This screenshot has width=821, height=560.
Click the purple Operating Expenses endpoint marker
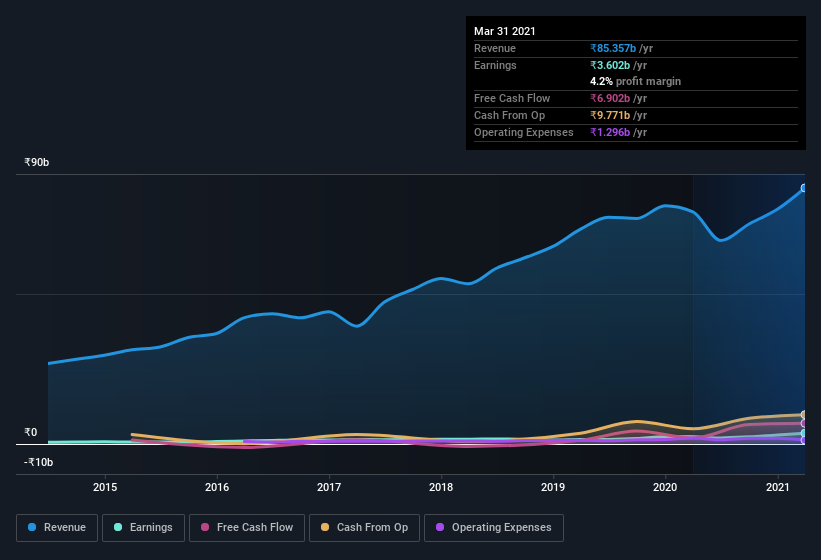[804, 440]
